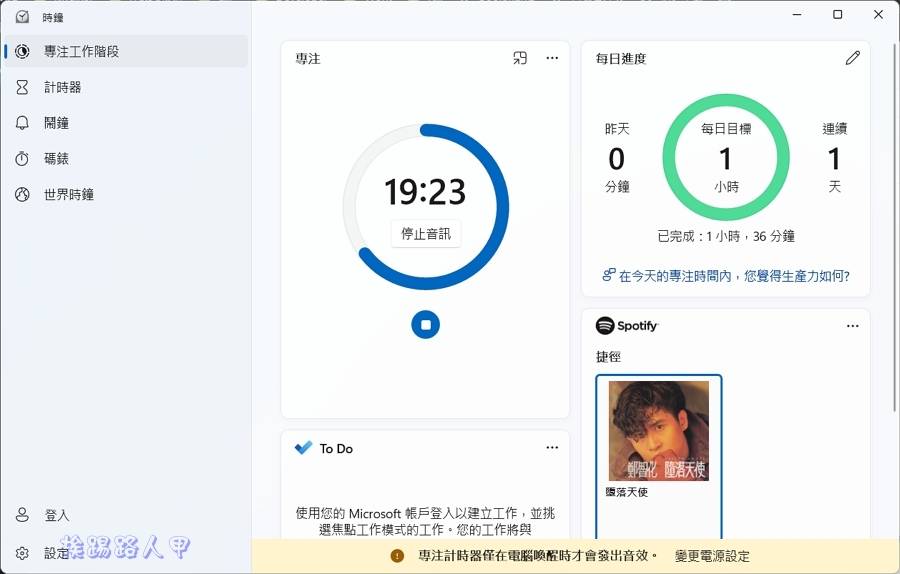
Task: Click the Spotify logo icon
Action: coord(604,326)
